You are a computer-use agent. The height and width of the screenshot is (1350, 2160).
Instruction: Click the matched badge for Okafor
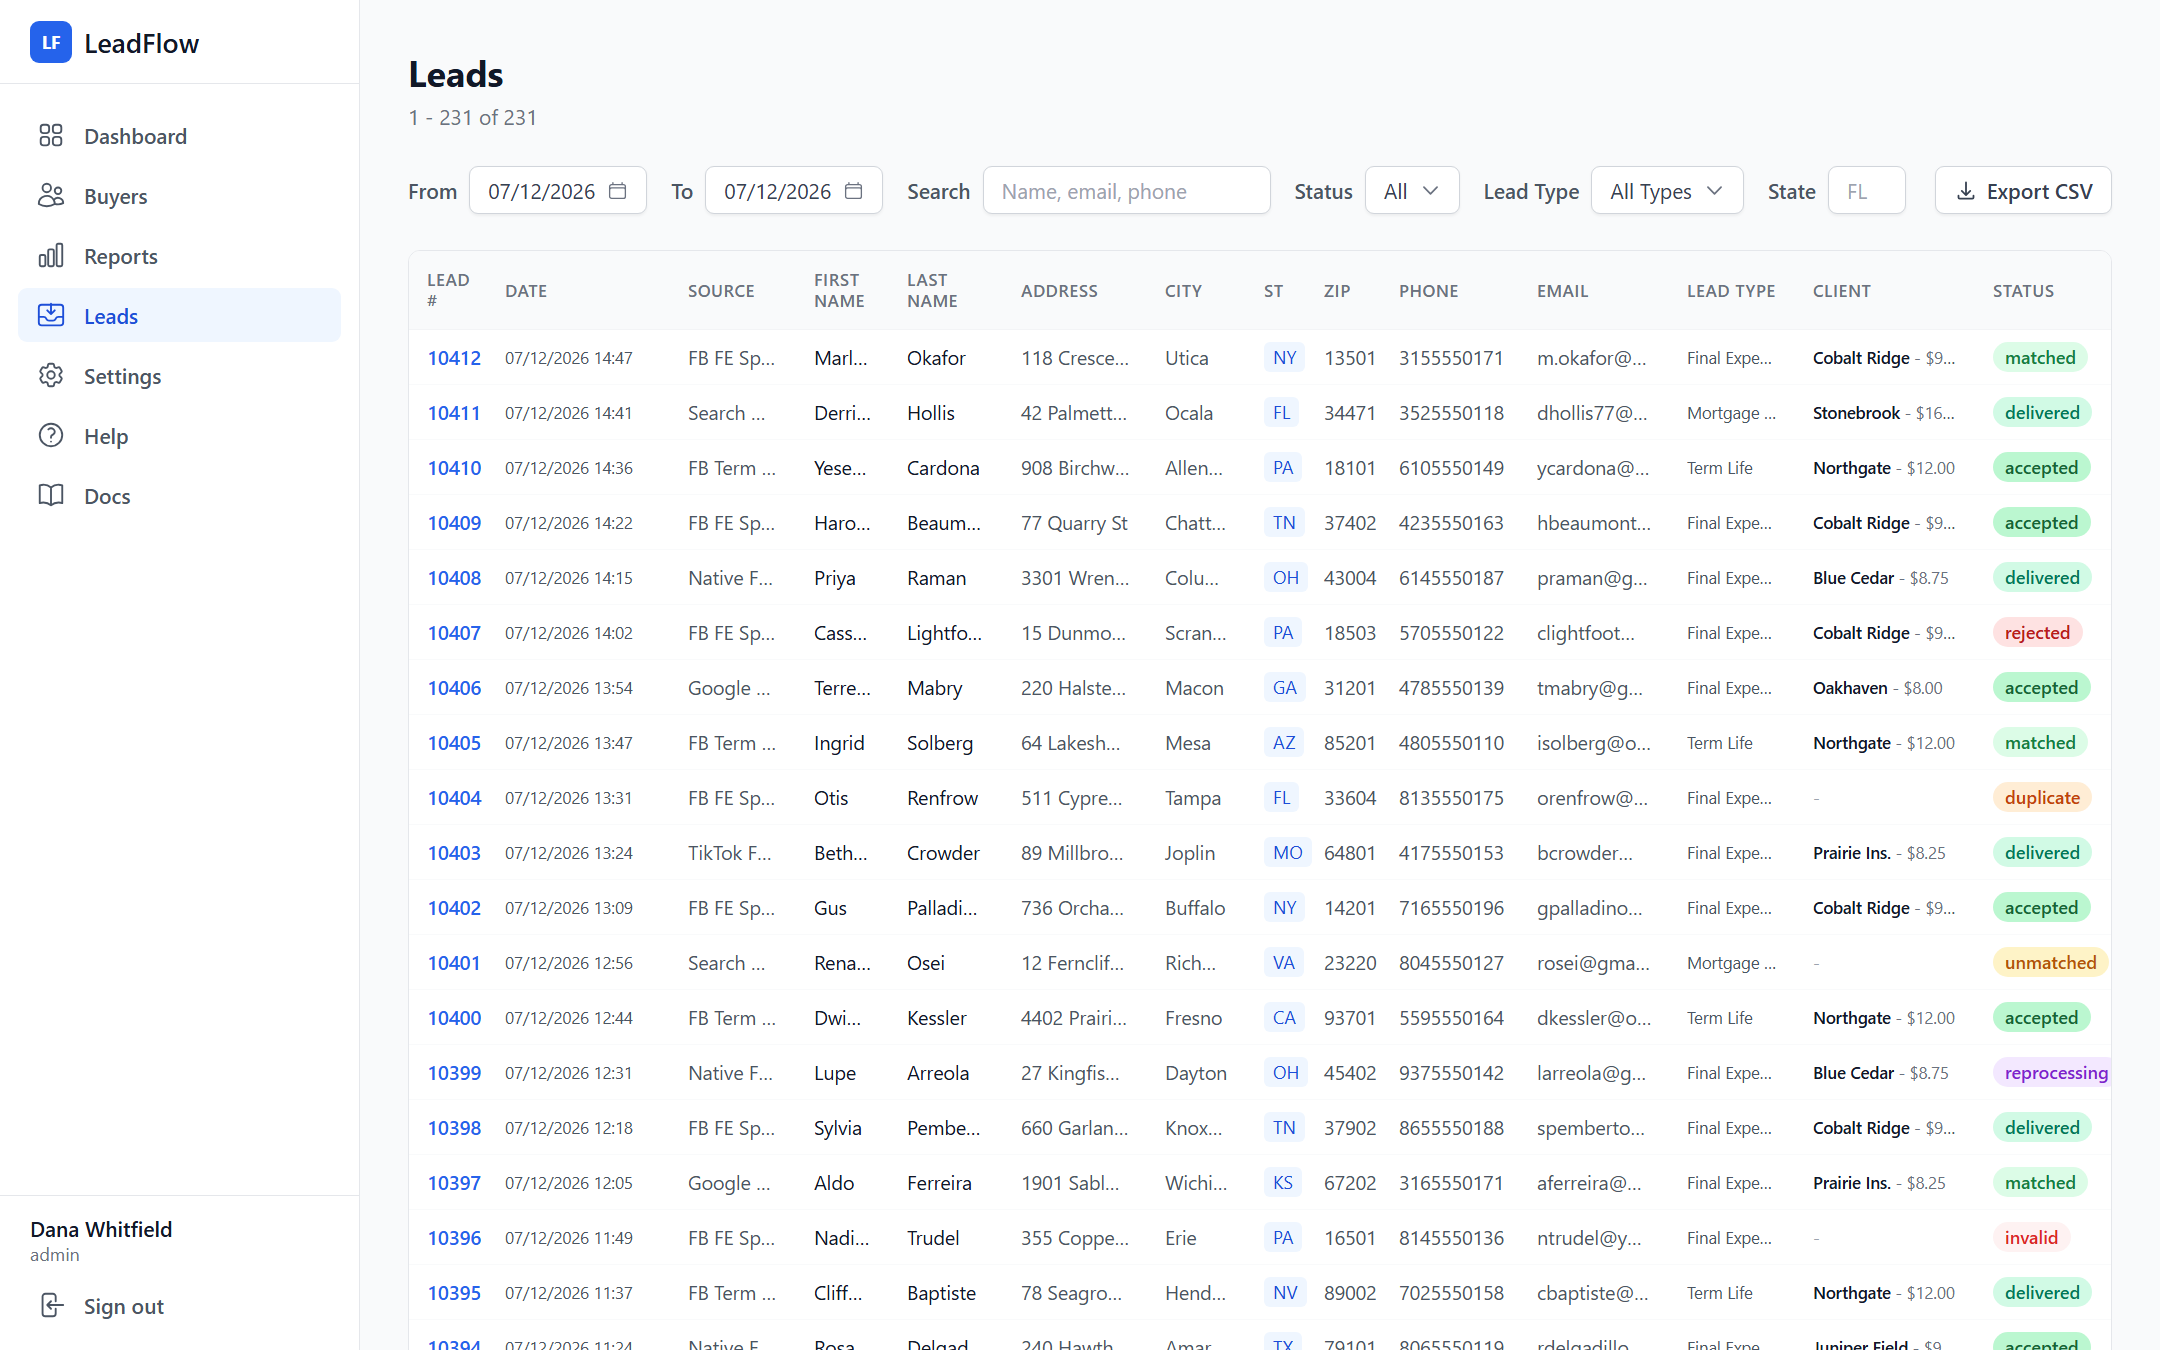point(2040,357)
